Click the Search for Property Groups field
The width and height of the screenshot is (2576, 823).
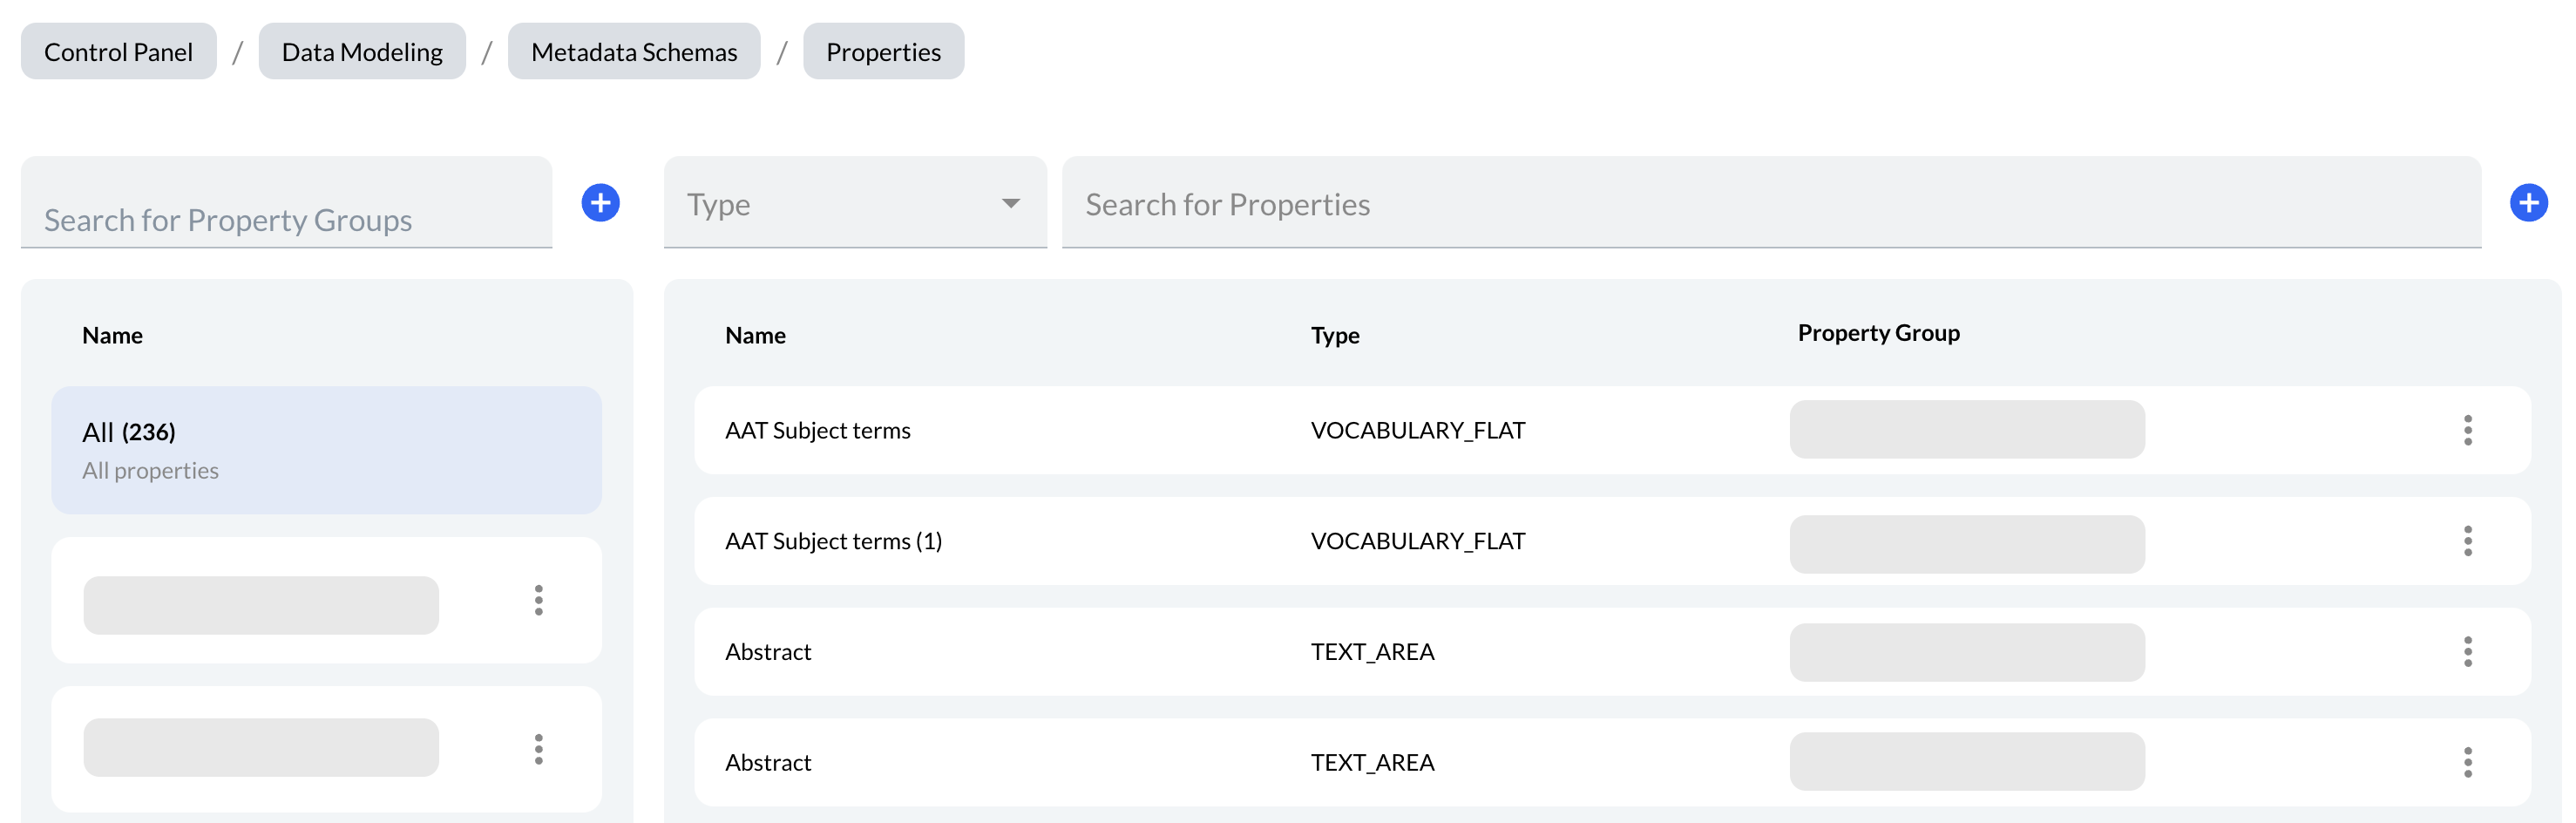286,219
